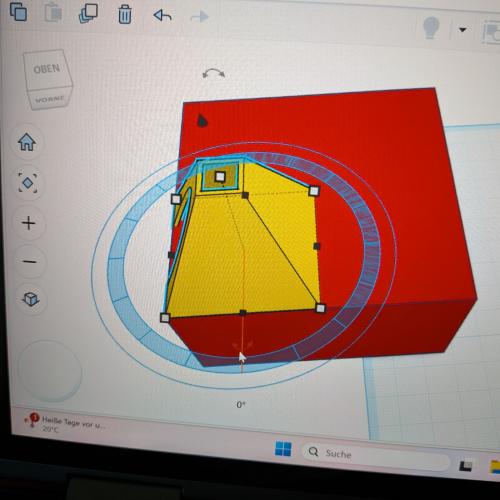
Task: Toggle perspective orthographic view cube icon
Action: click(31, 299)
